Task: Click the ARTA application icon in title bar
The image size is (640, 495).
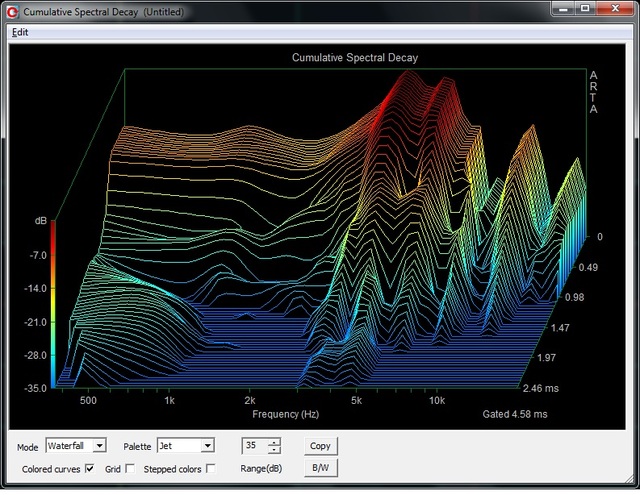Action: click(x=12, y=10)
